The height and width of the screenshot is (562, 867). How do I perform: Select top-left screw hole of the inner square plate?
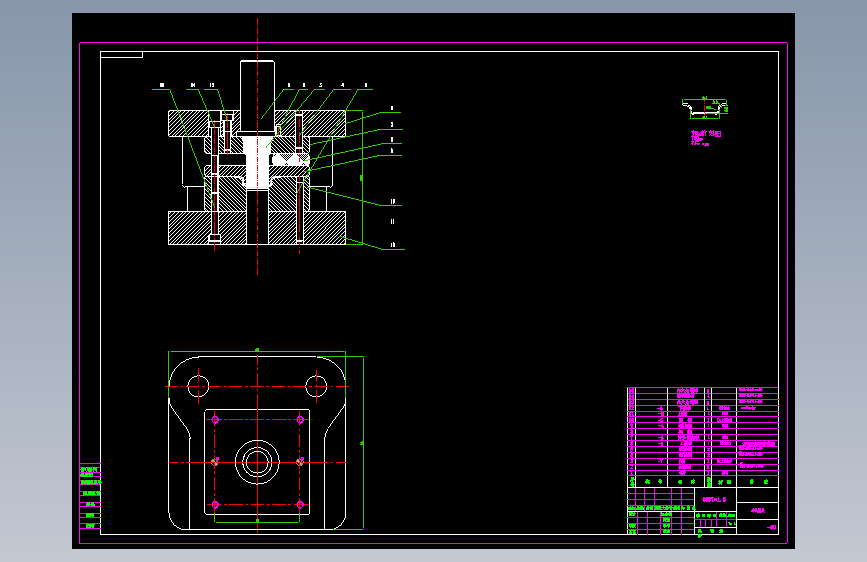(x=215, y=420)
